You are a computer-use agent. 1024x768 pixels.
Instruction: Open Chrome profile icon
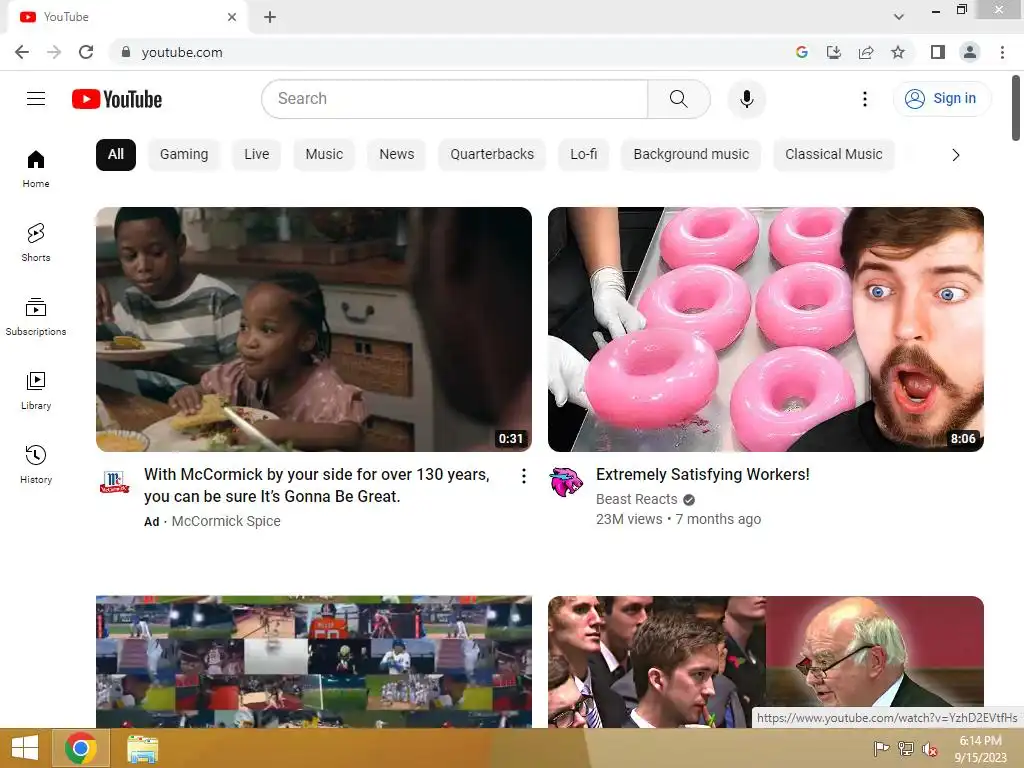(x=970, y=52)
